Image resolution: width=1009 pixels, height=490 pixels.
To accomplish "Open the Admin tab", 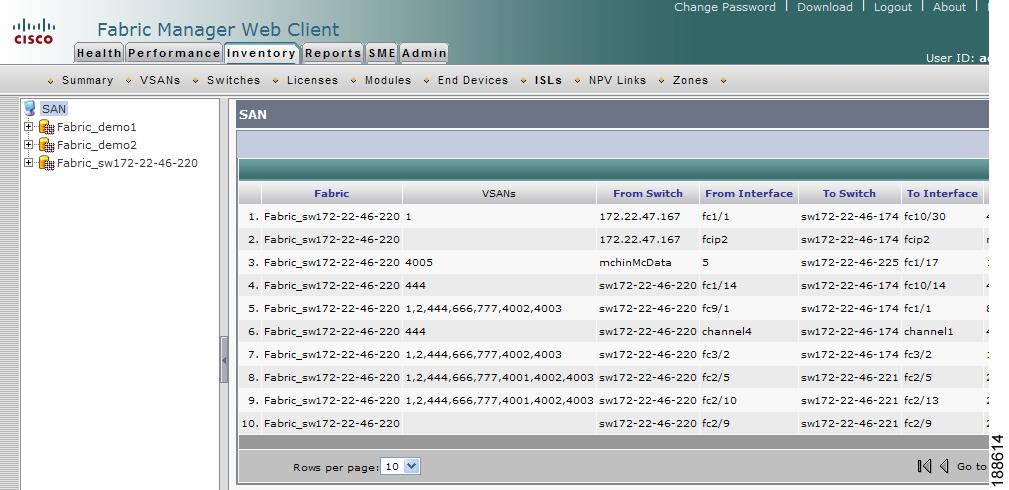I will [x=423, y=53].
